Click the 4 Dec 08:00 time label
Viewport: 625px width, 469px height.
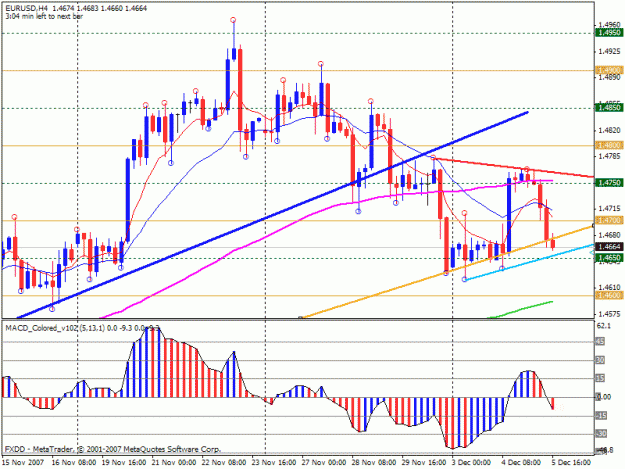pyautogui.click(x=521, y=462)
